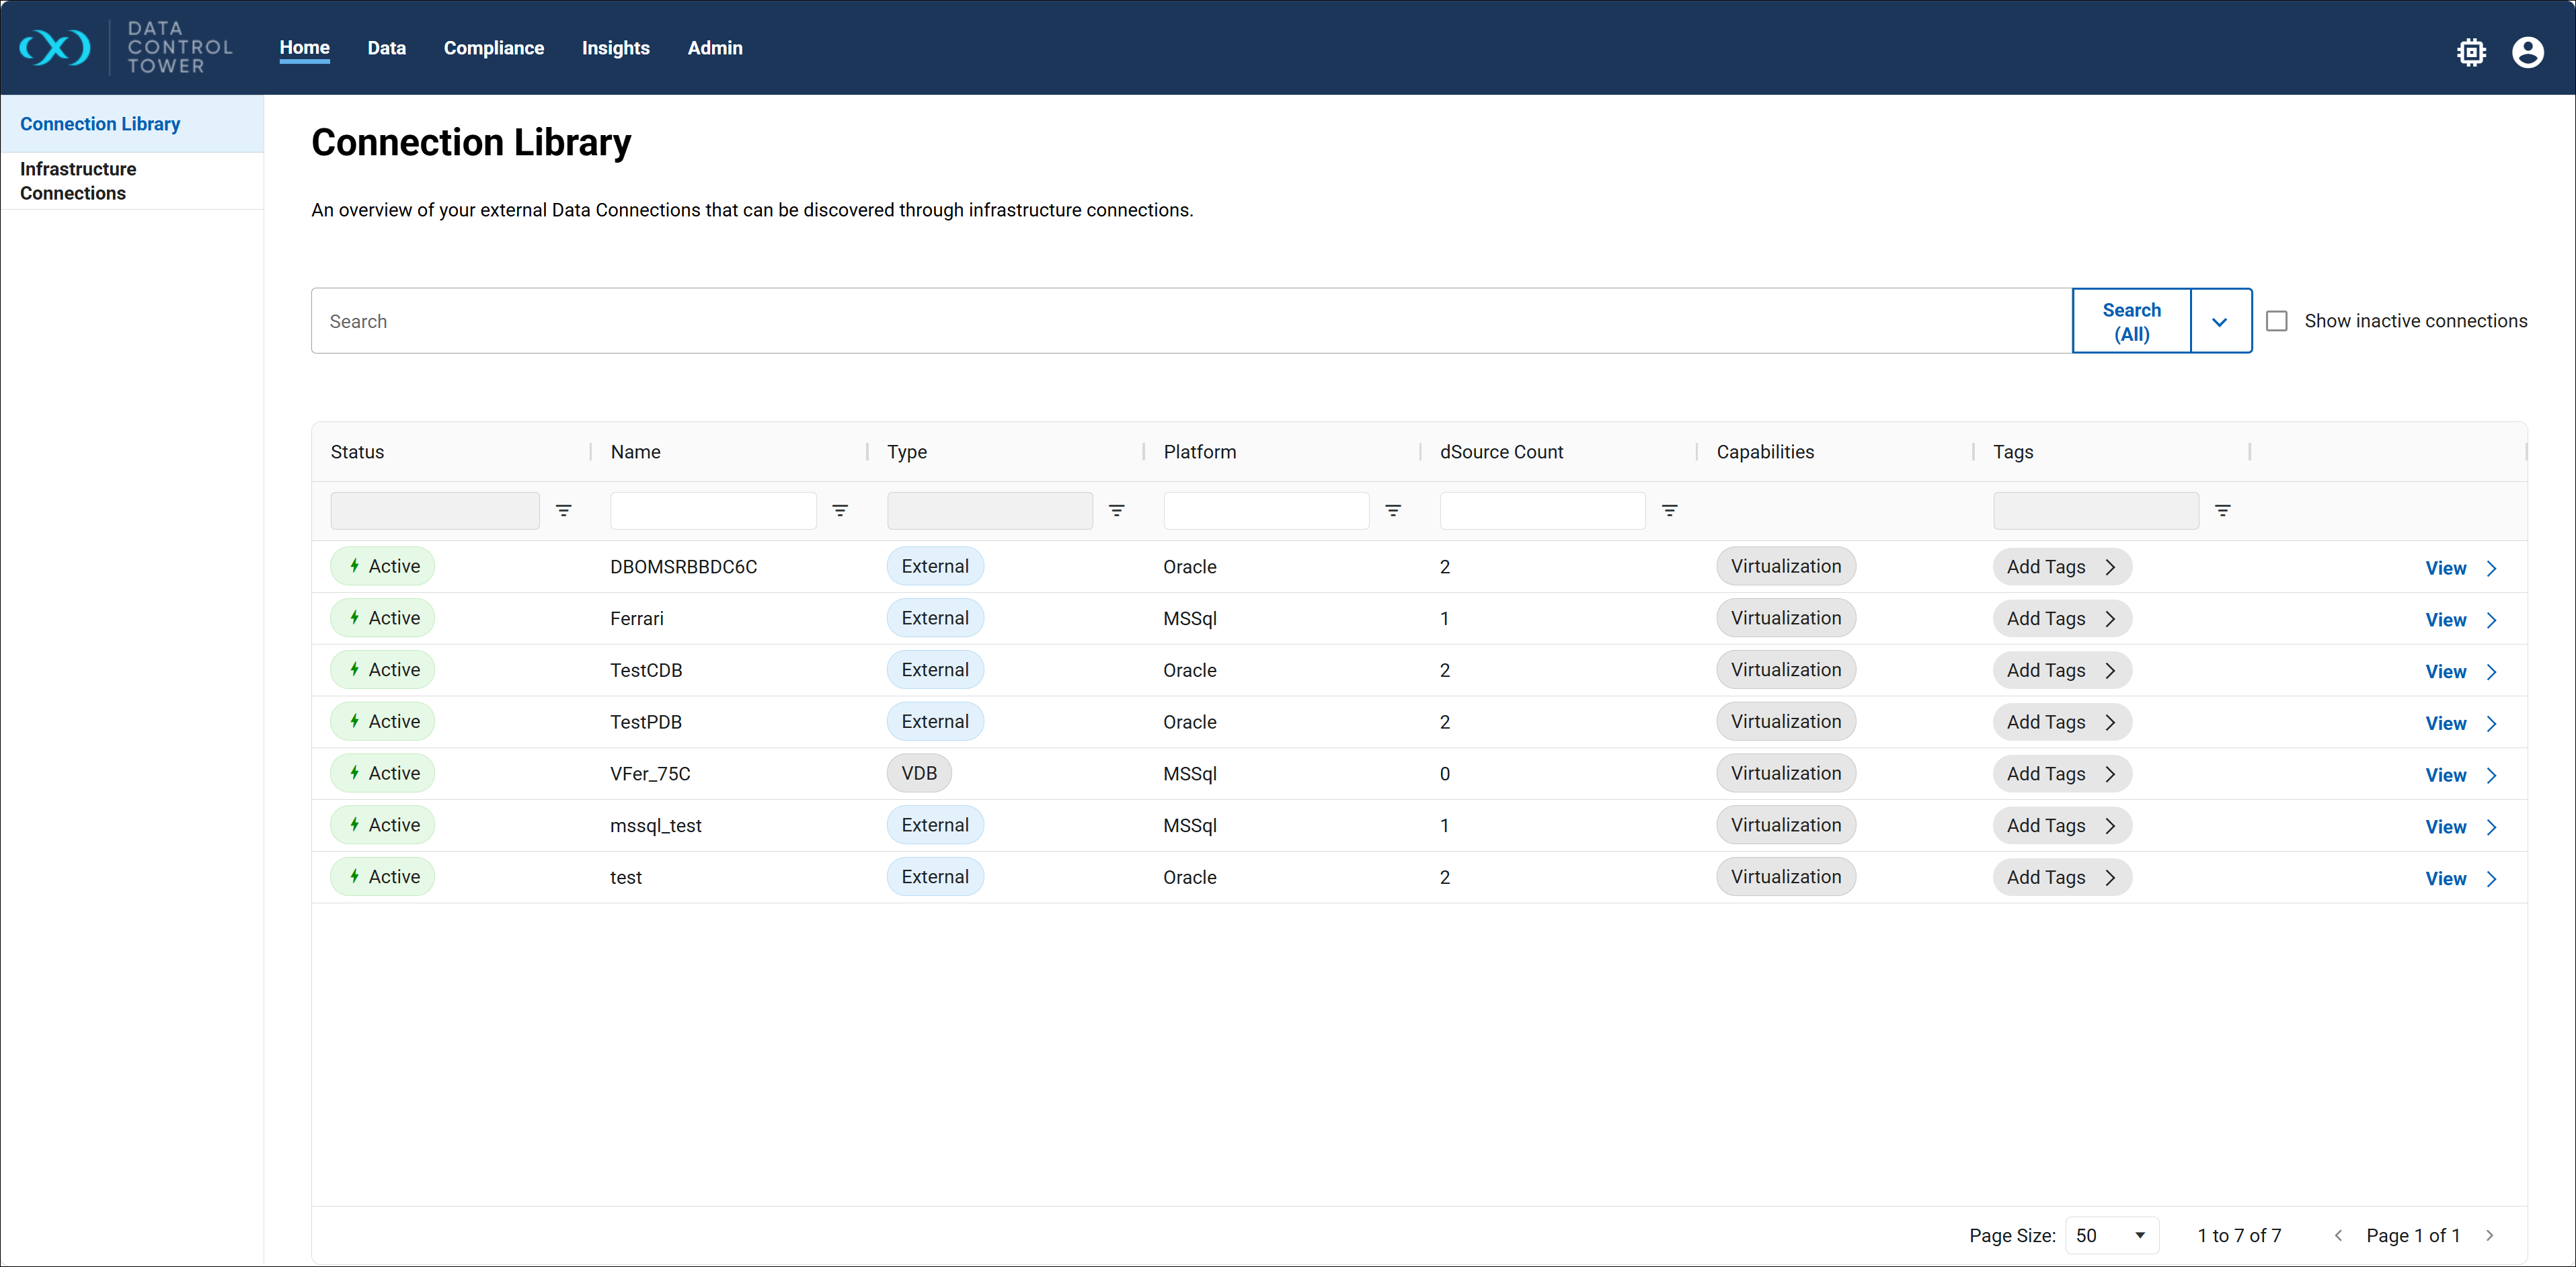Open the user account profile icon

point(2527,52)
